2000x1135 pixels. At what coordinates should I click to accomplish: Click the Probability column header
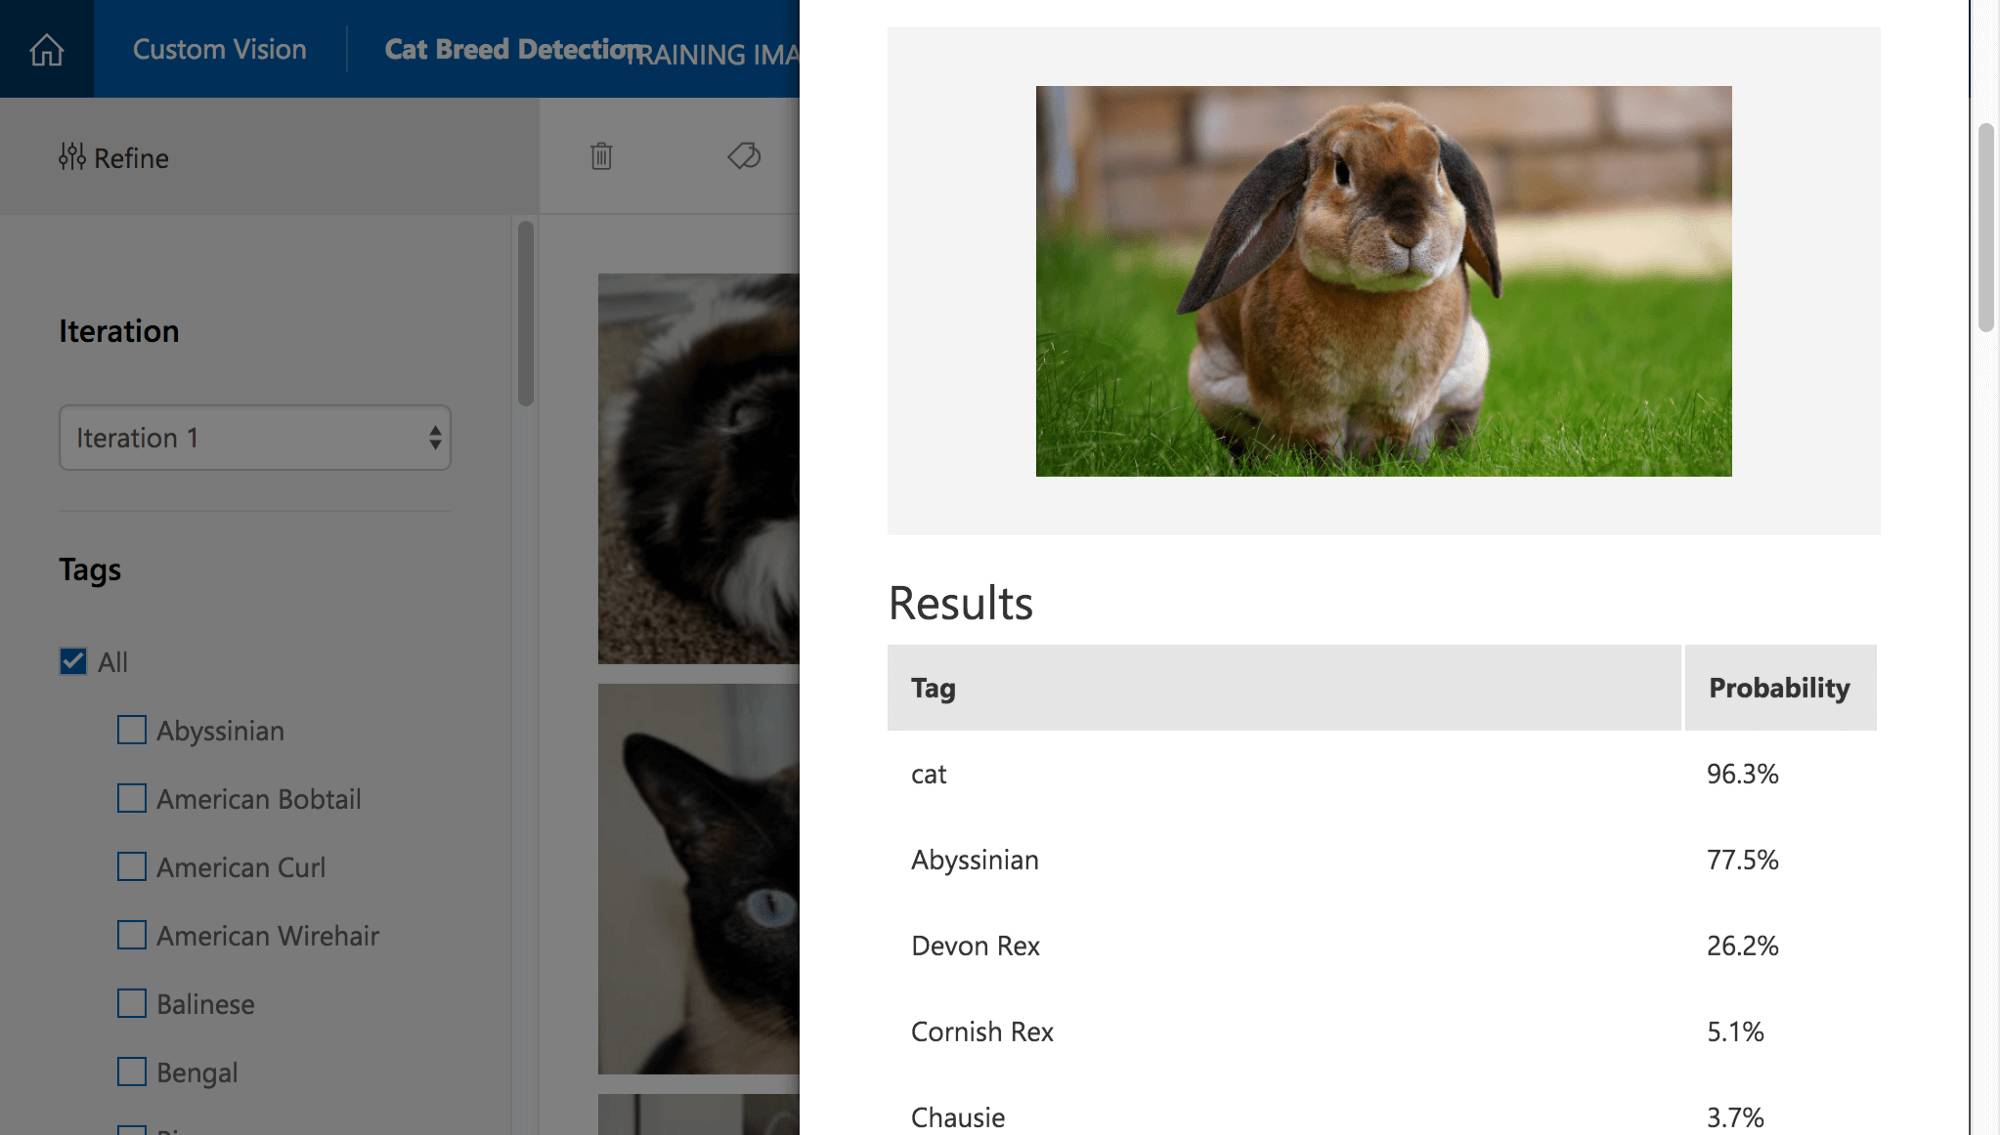pyautogui.click(x=1779, y=688)
